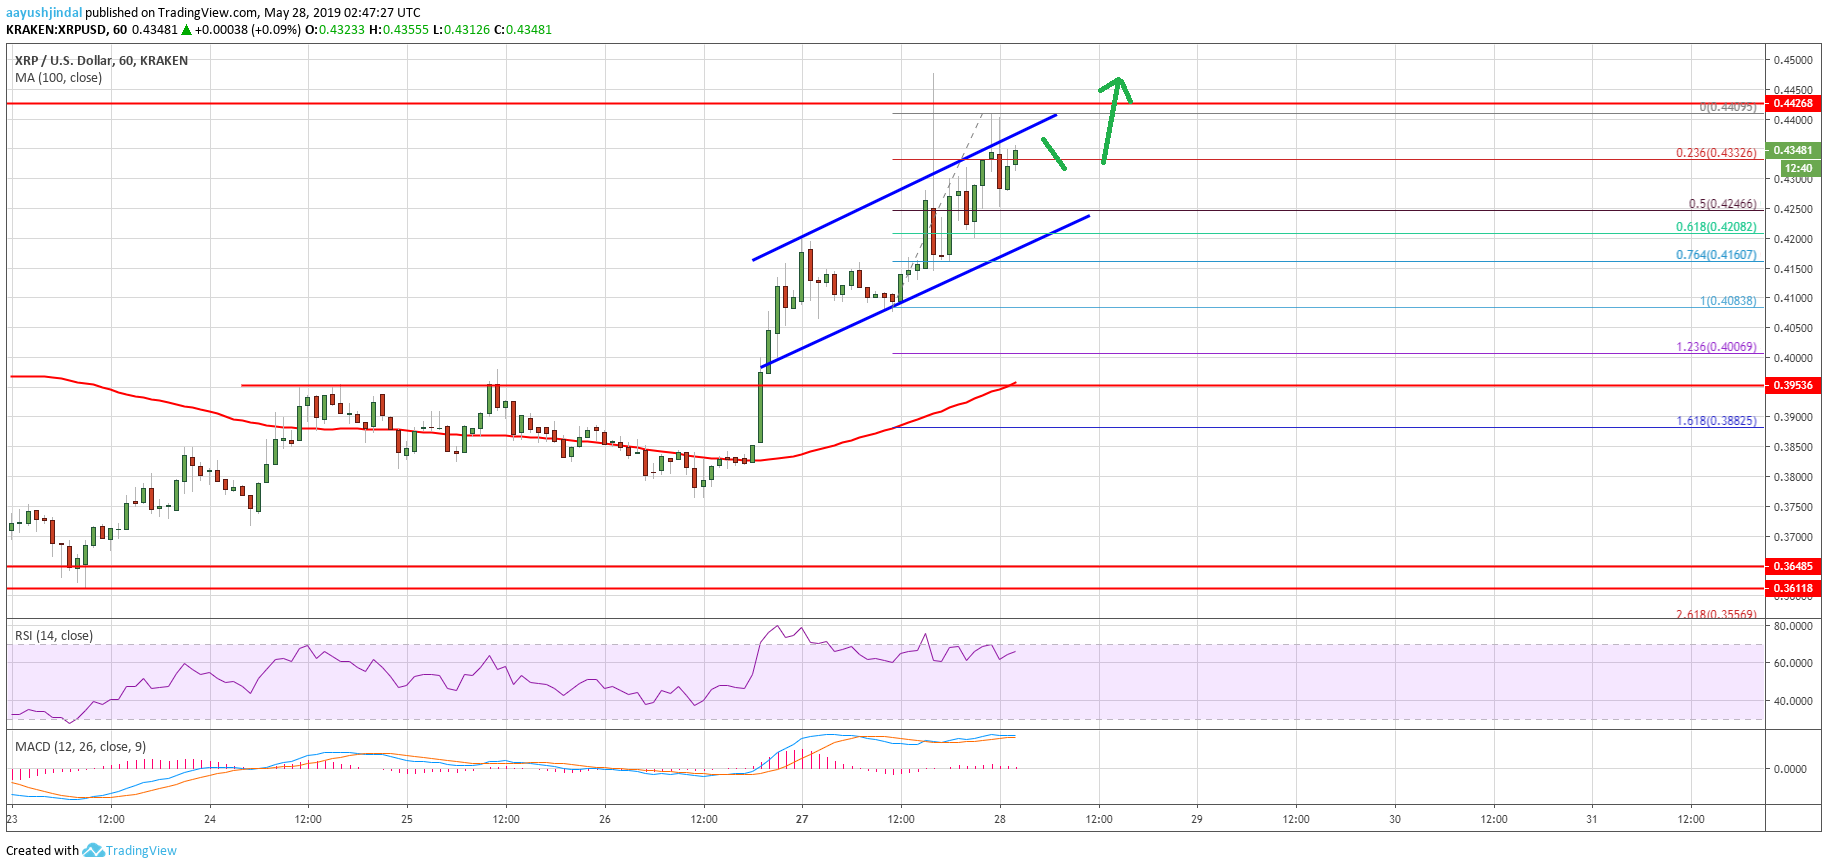Click the MA (100, close) indicator legend

pos(58,78)
